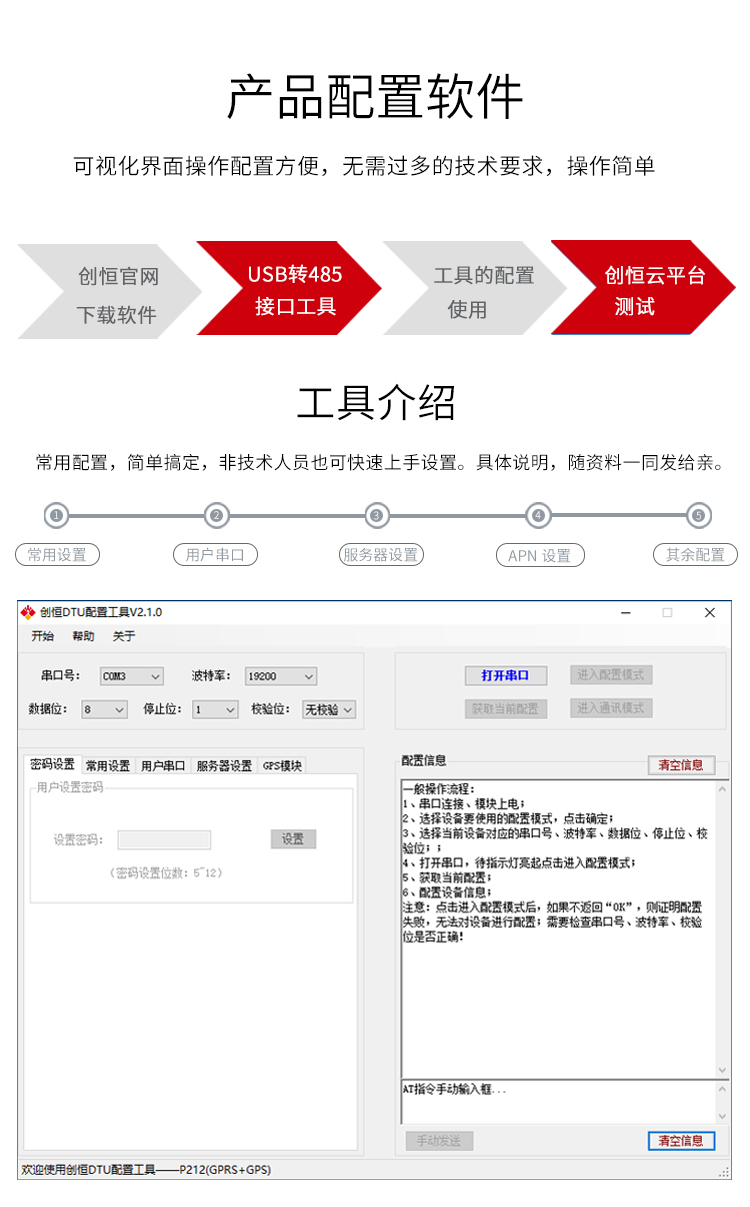Click the 创恒DTU配置工具 title bar app icon
Screen dimensions: 750x1207
point(28,612)
